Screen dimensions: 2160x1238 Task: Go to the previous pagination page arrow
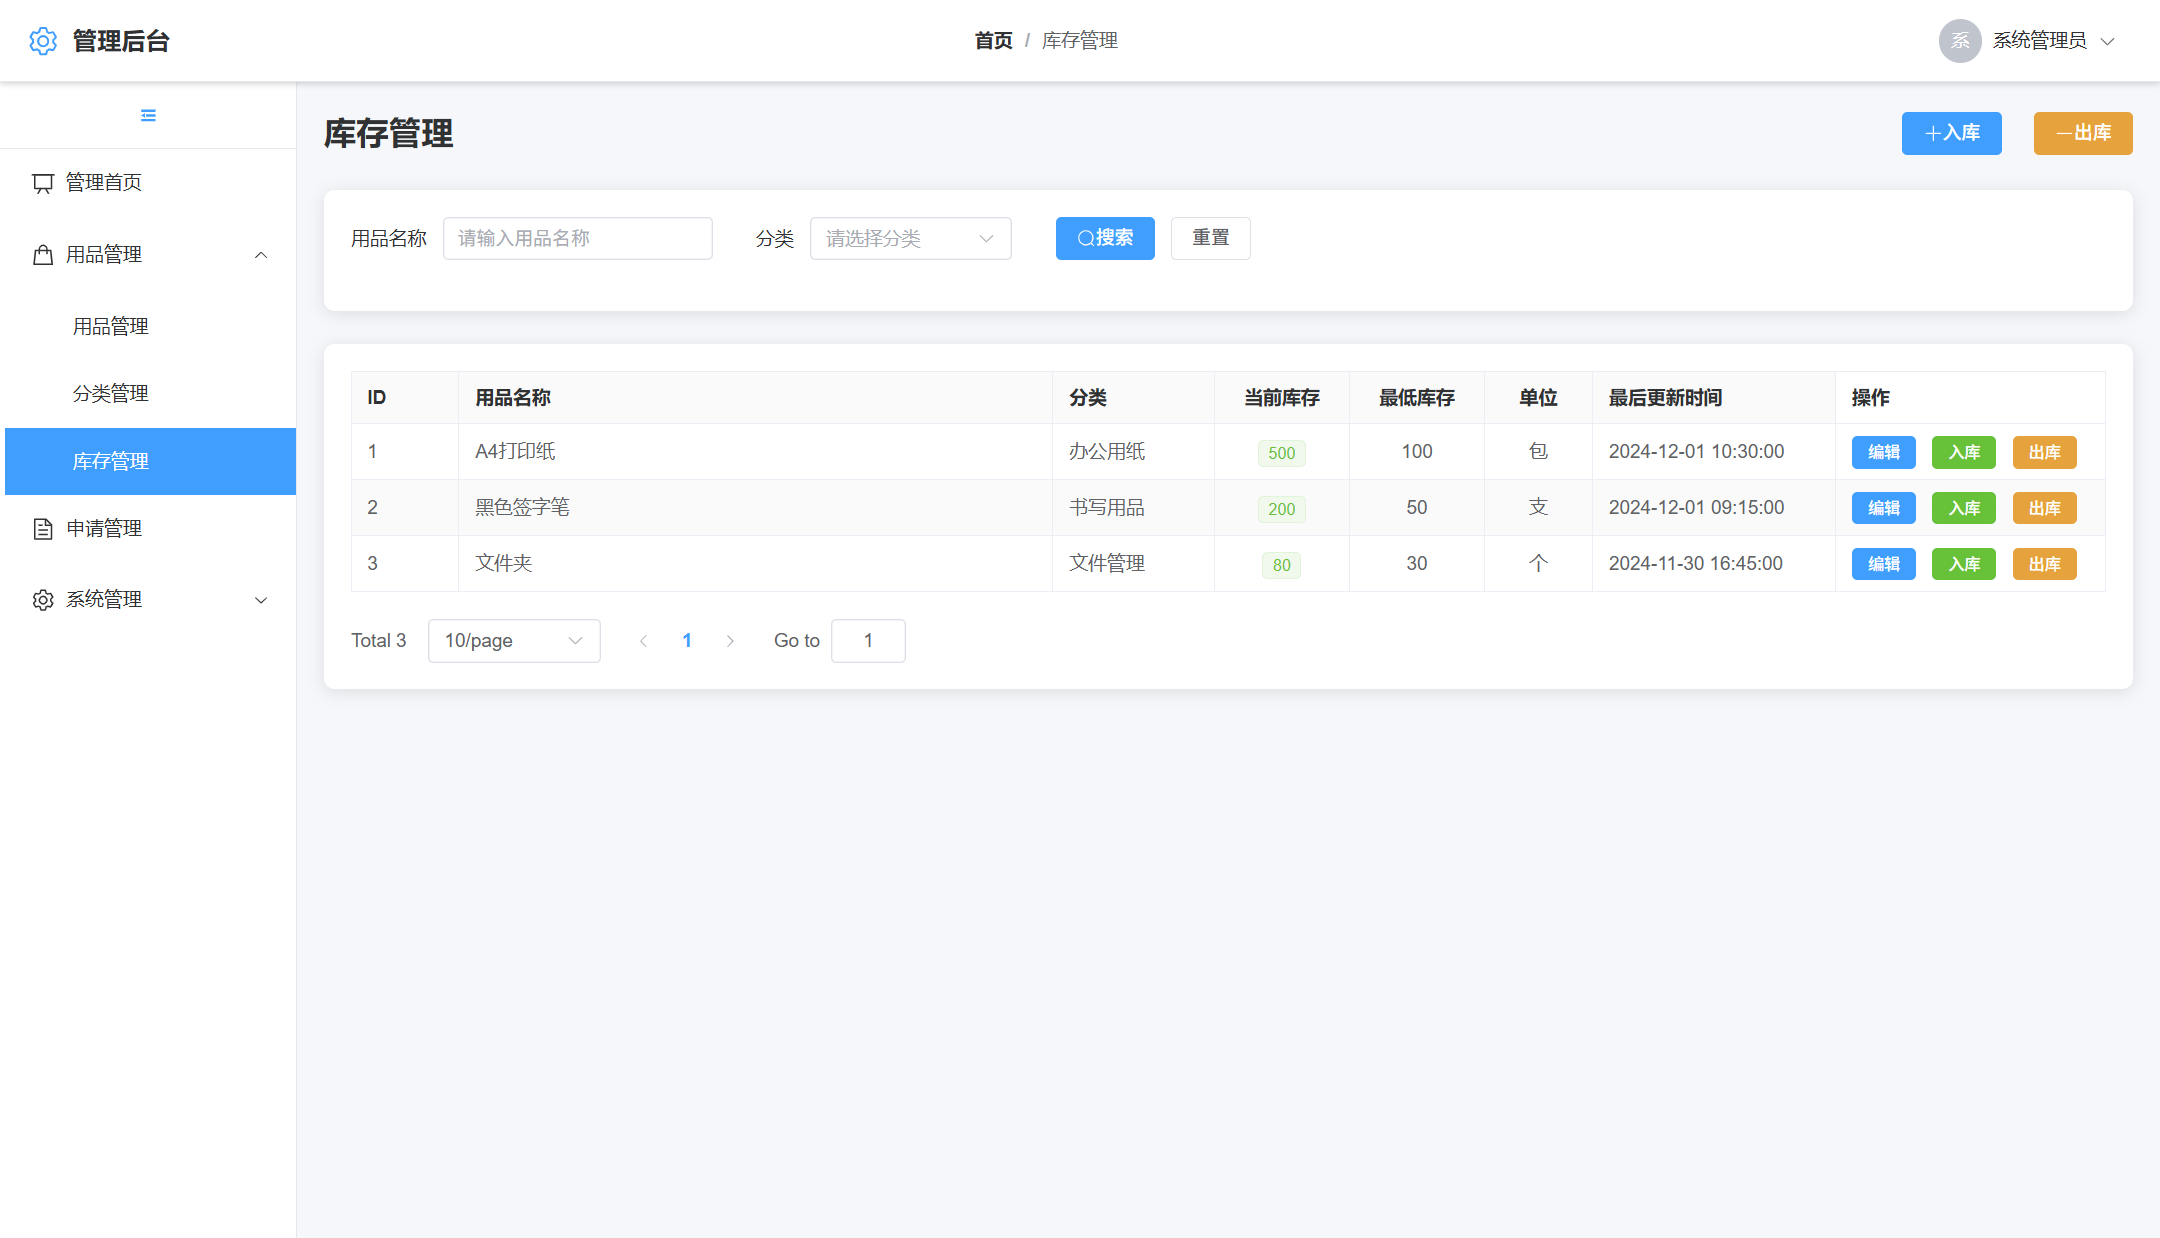644,641
